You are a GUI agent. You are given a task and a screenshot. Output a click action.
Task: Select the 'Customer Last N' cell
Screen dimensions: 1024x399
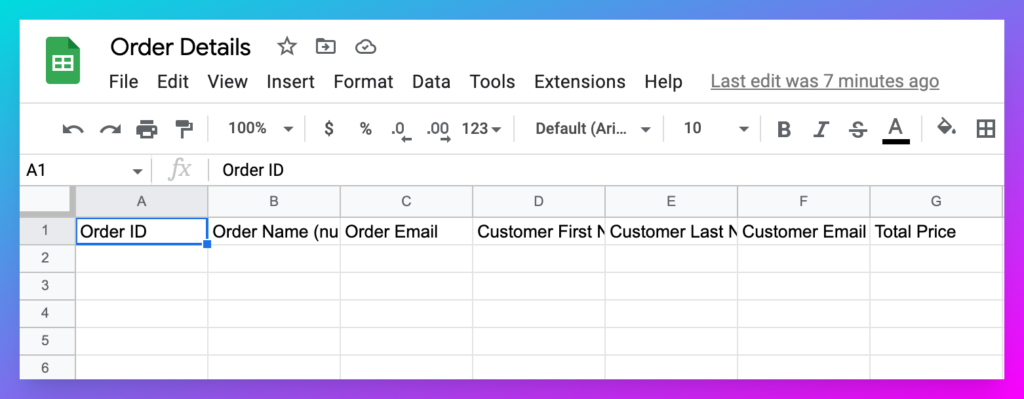click(x=671, y=231)
